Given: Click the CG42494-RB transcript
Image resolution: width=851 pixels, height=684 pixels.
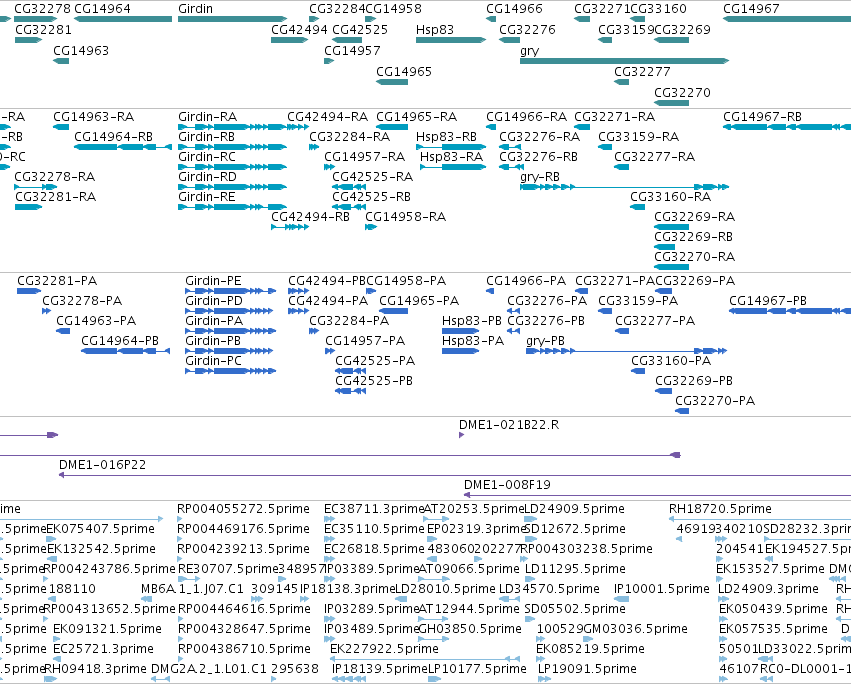Looking at the screenshot, I should point(290,227).
